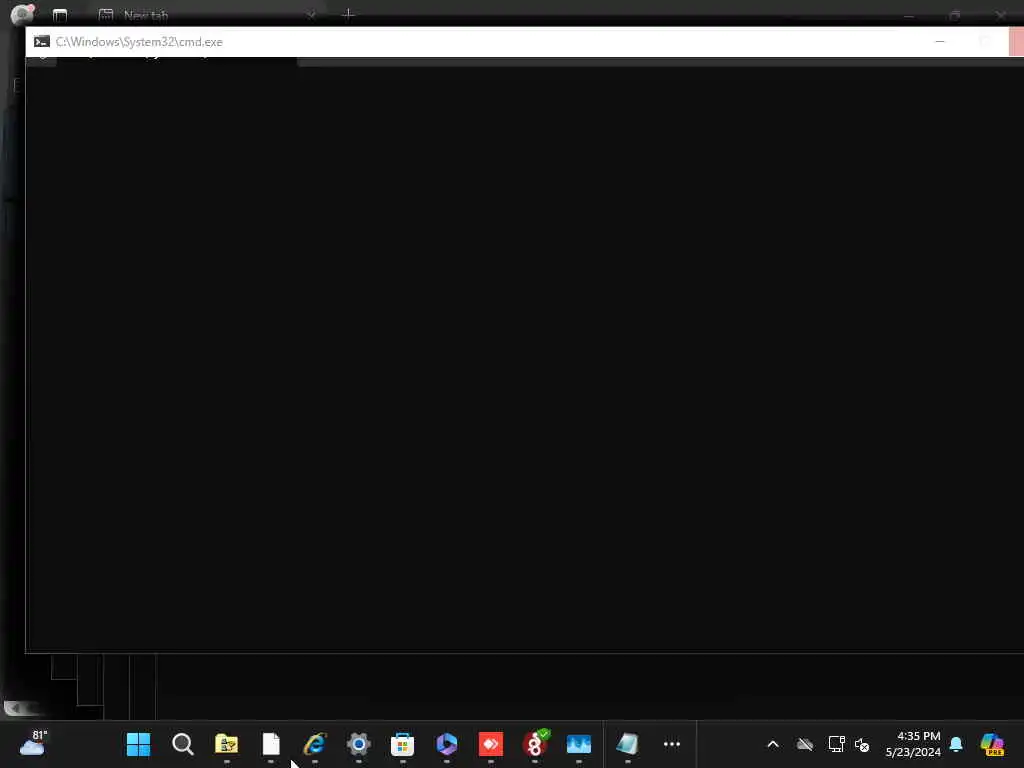This screenshot has height=768, width=1024.
Task: Open File Explorer from the taskbar
Action: click(227, 744)
